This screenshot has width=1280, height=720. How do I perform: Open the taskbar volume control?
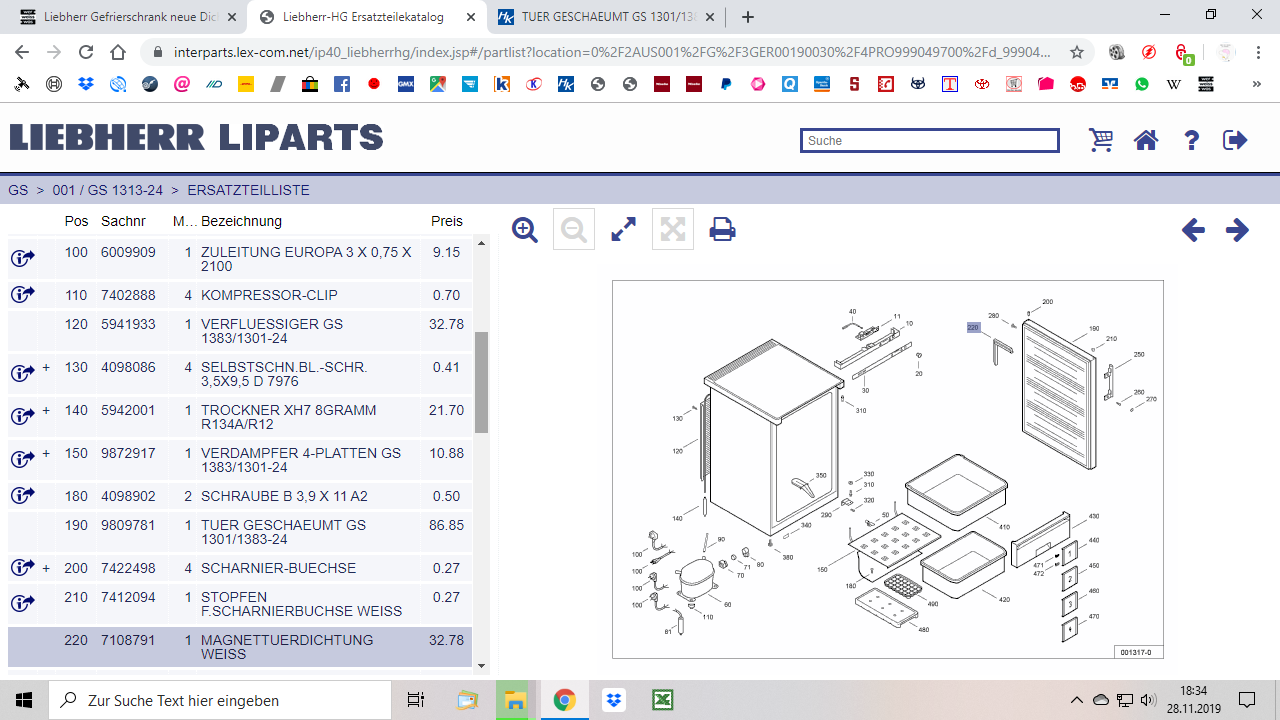[1148, 700]
